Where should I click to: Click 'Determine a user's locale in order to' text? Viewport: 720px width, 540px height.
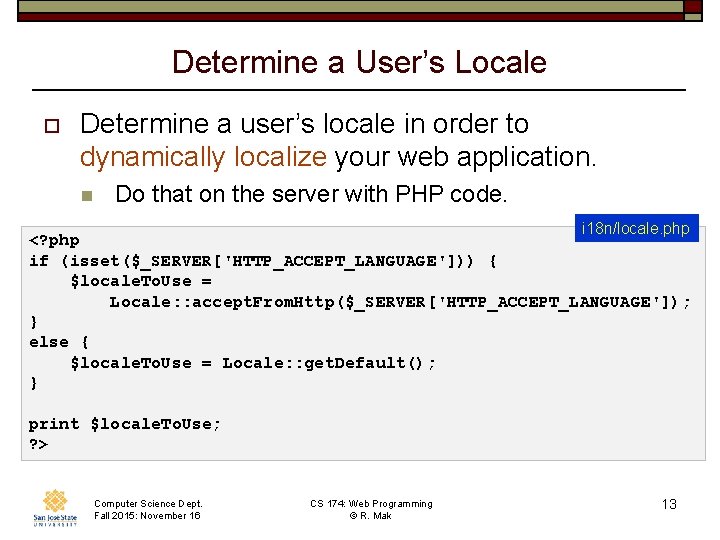304,124
